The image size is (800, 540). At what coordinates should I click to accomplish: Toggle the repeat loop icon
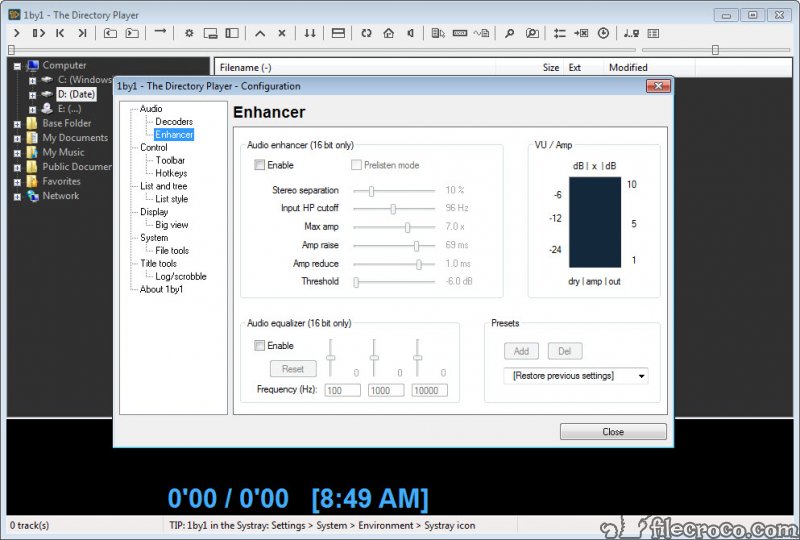[366, 33]
